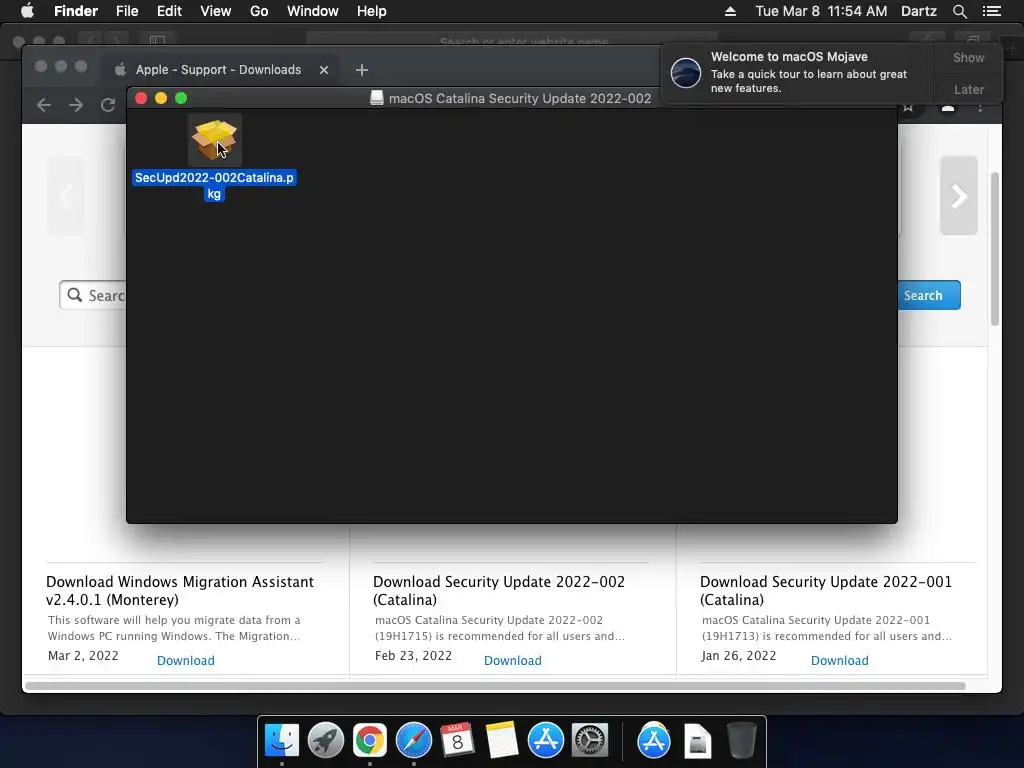Open Launchpad rocket in Dock

[x=325, y=740]
